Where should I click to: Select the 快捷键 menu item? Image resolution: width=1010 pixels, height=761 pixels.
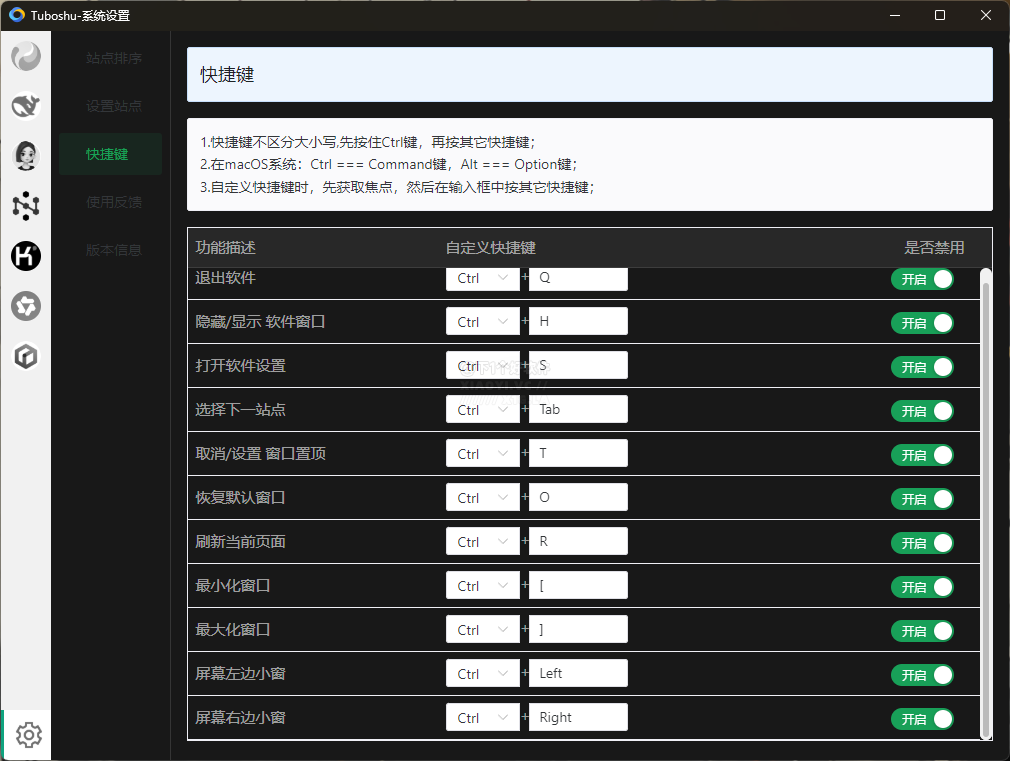pyautogui.click(x=110, y=154)
